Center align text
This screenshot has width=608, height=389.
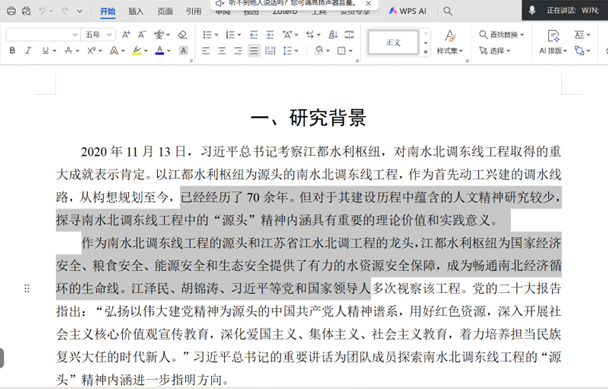(222, 51)
